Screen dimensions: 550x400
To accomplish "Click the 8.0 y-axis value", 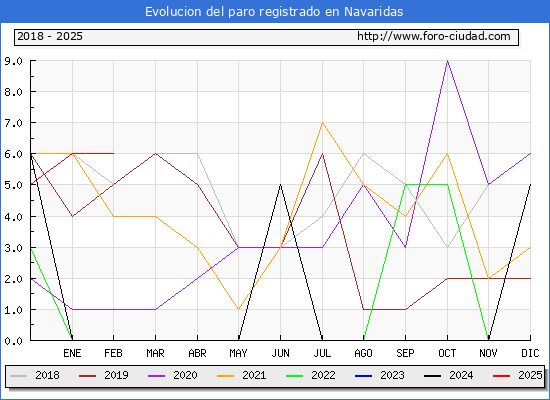I will coord(13,92).
